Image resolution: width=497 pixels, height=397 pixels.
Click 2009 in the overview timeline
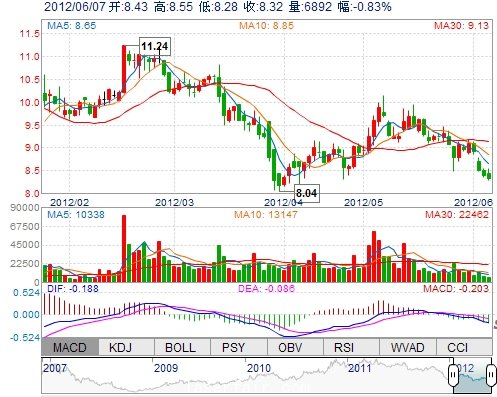pos(166,368)
